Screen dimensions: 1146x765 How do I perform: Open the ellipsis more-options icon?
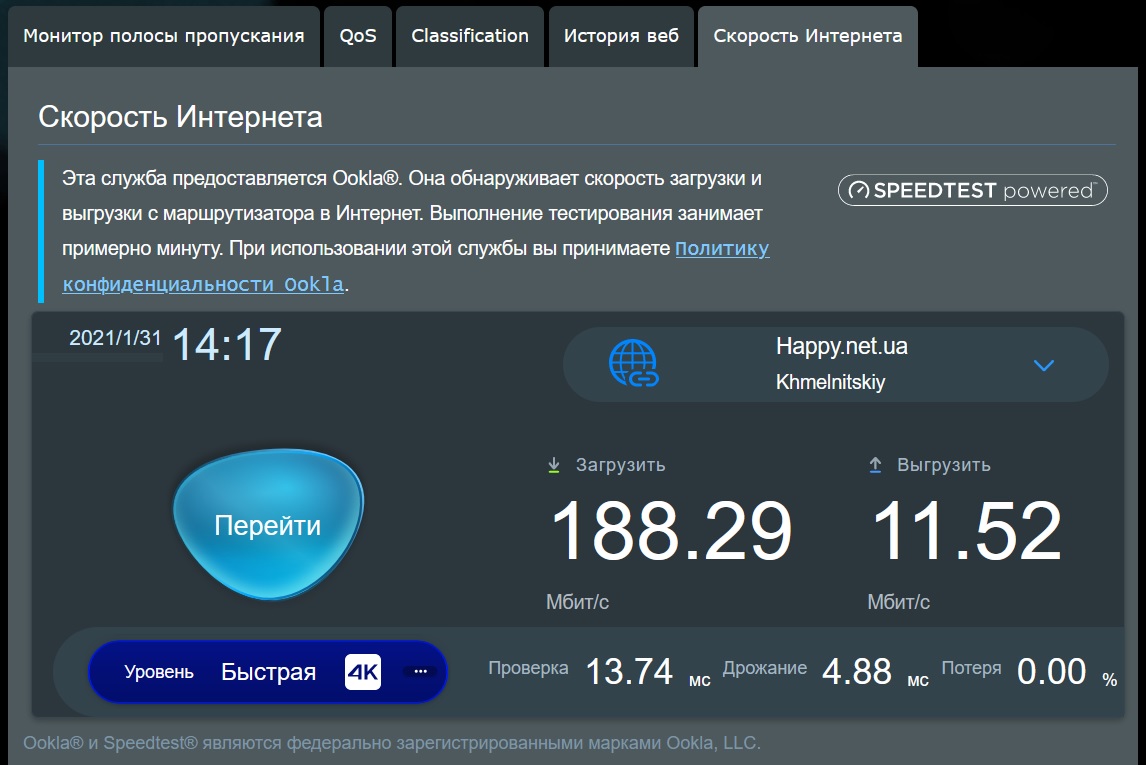[x=420, y=672]
